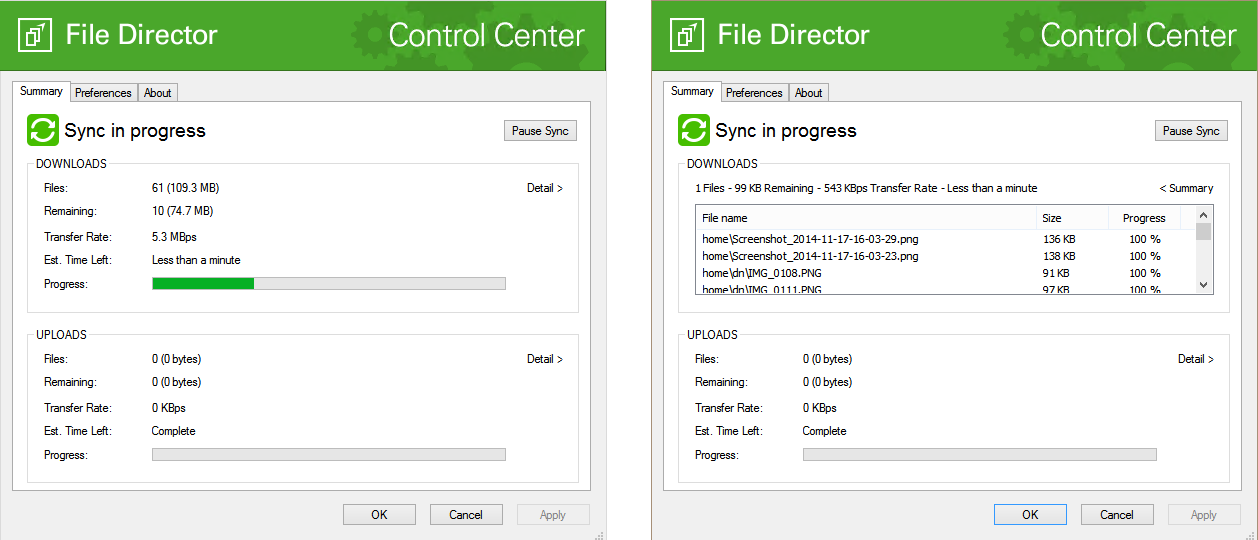Click scroll up arrow of download list
Viewport: 1258px width, 540px height.
[1204, 215]
